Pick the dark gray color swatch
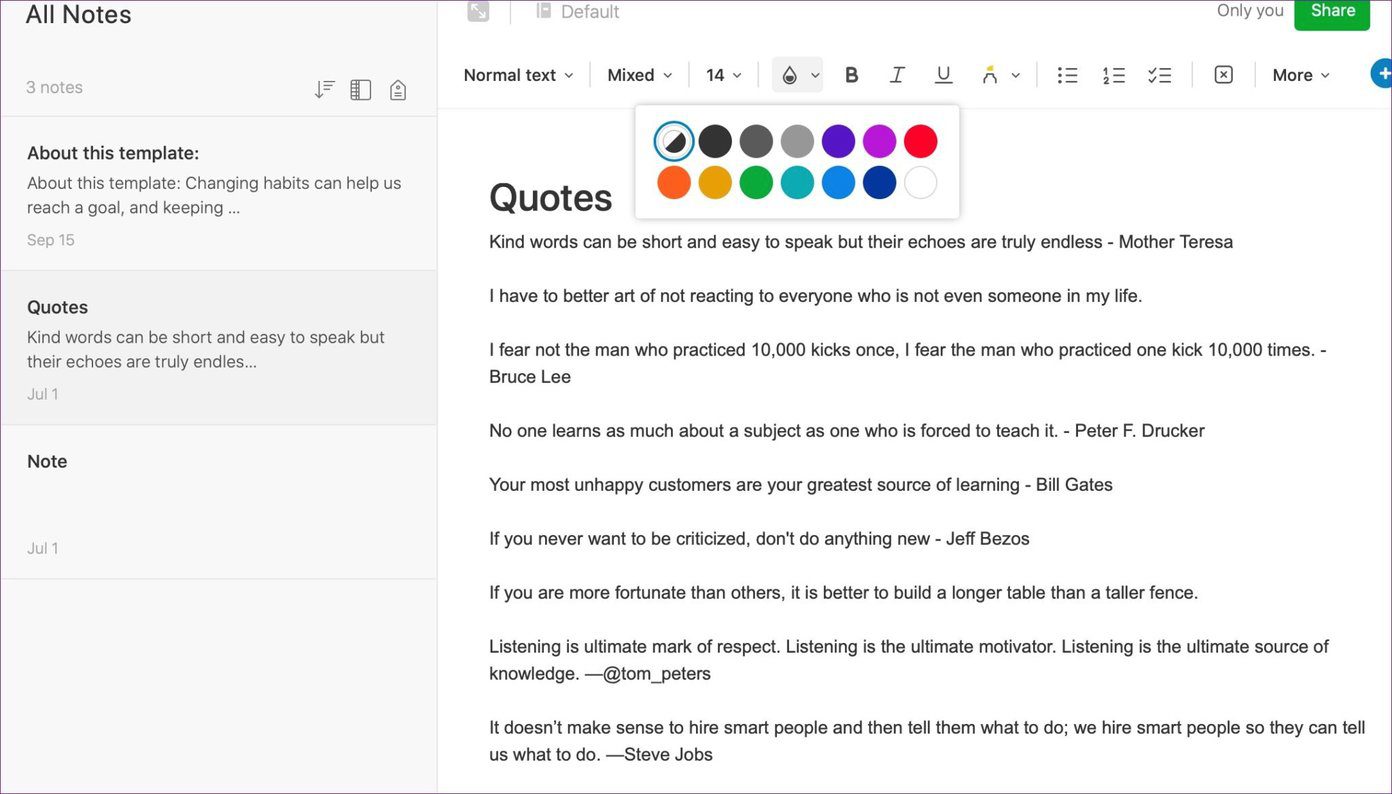This screenshot has width=1392, height=794. tap(756, 142)
